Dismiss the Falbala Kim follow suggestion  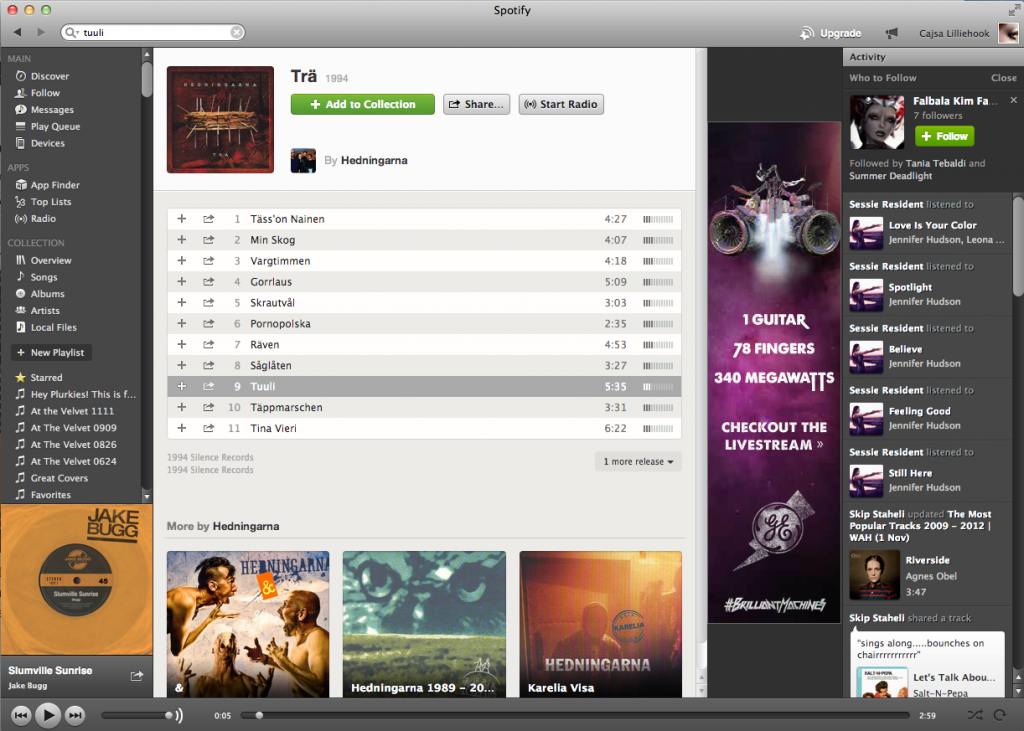pyautogui.click(x=1013, y=101)
